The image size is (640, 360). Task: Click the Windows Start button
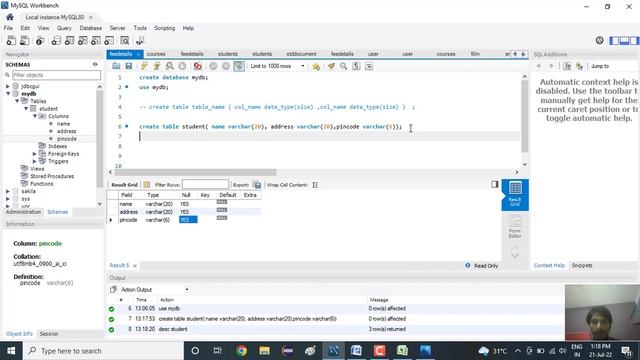pyautogui.click(x=11, y=351)
